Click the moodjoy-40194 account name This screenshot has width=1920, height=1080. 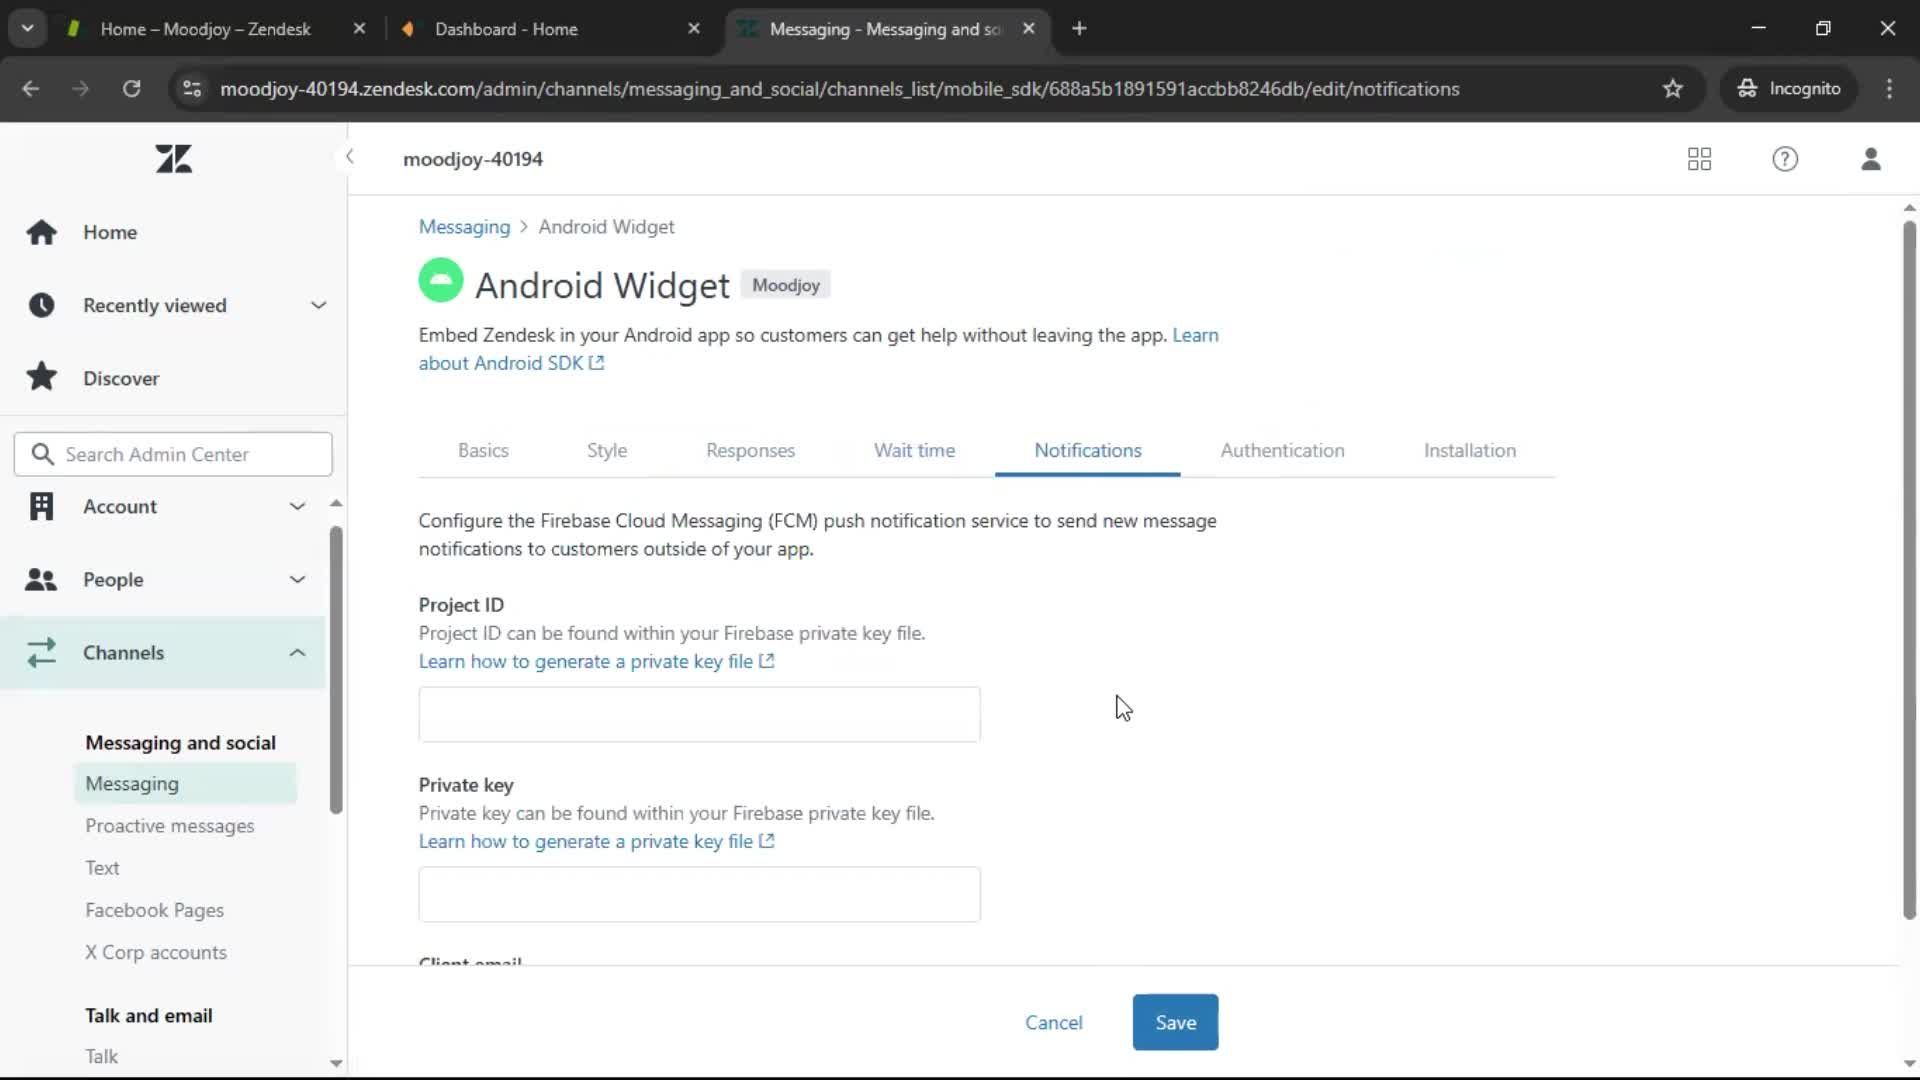pyautogui.click(x=473, y=159)
